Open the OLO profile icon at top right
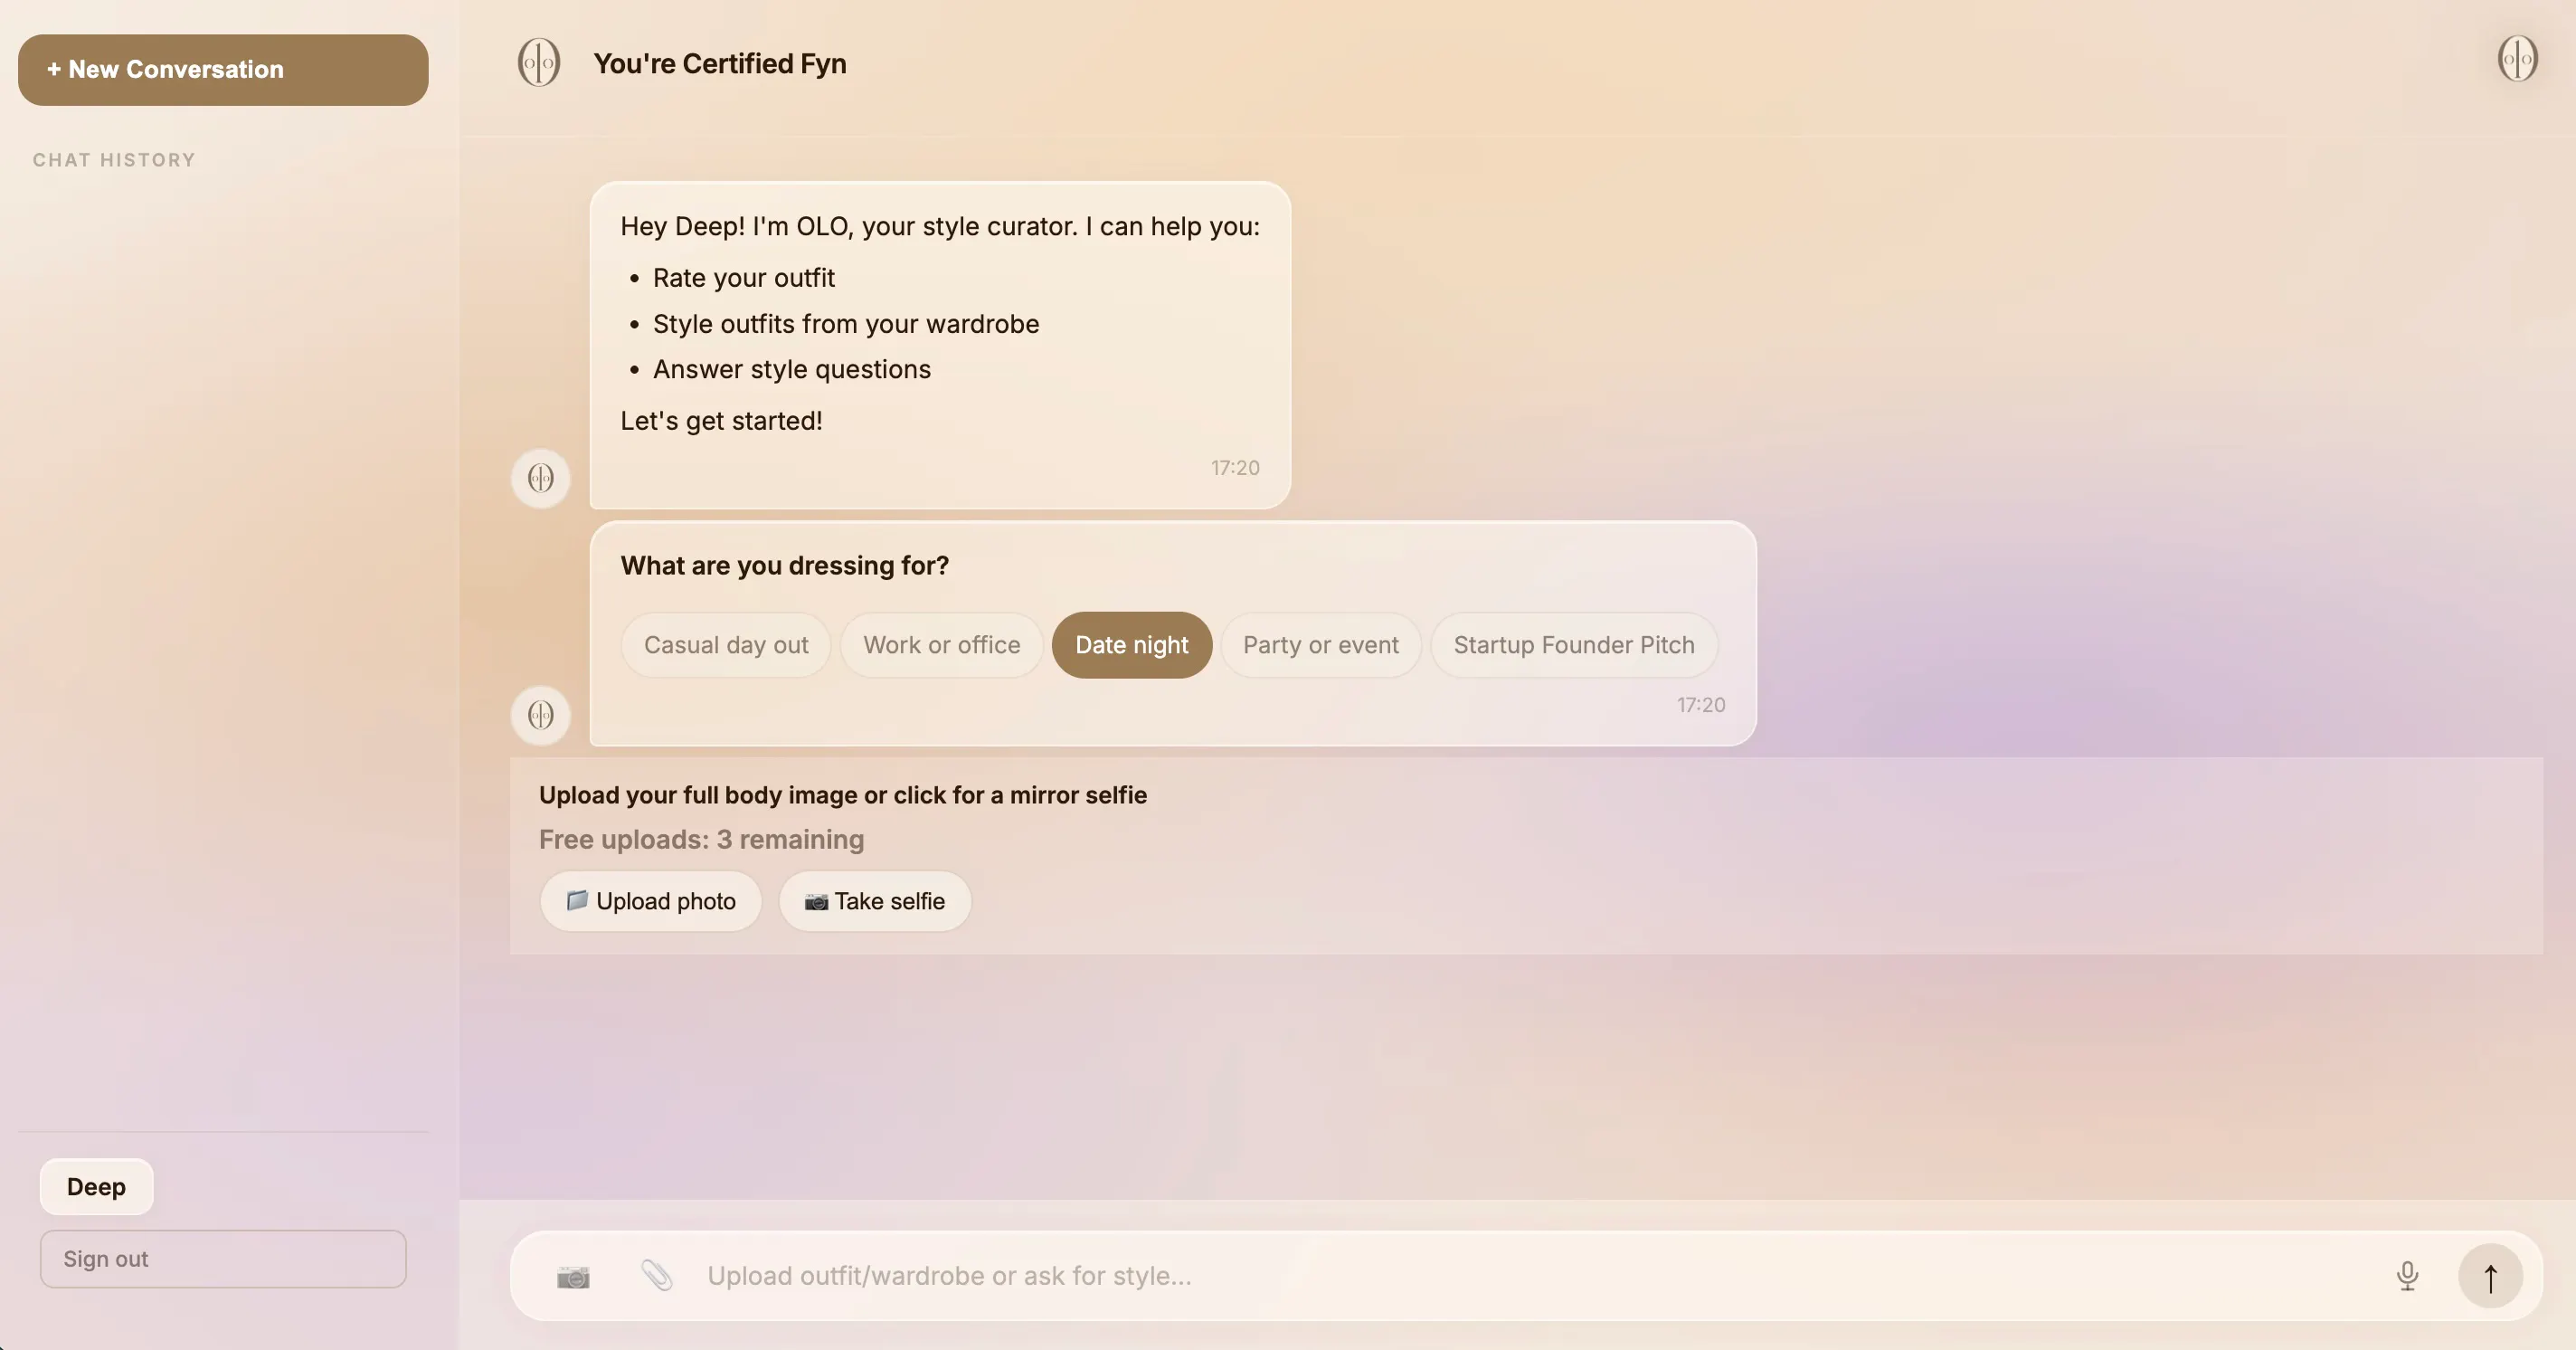This screenshot has width=2576, height=1350. pyautogui.click(x=2517, y=58)
